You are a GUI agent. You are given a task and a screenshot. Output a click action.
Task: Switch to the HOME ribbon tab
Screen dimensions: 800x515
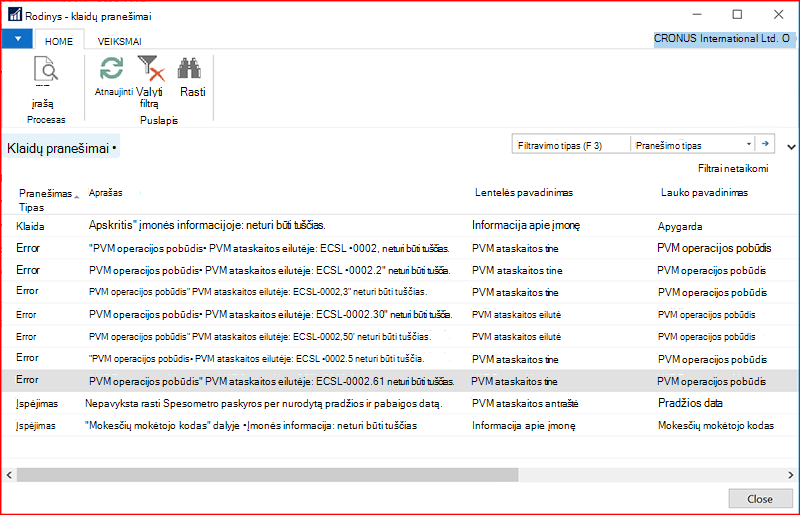59,41
